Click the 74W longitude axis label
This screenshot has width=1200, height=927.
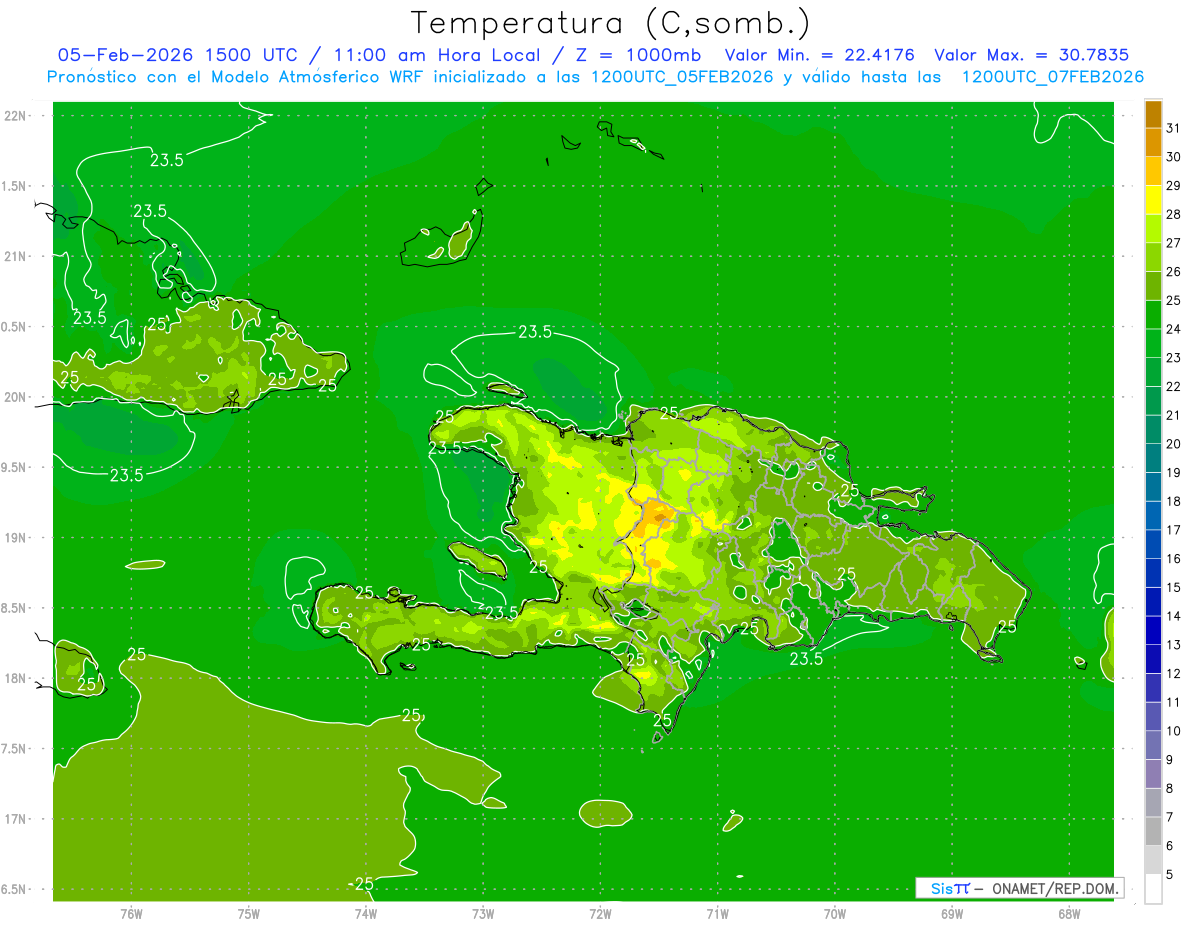tap(366, 914)
